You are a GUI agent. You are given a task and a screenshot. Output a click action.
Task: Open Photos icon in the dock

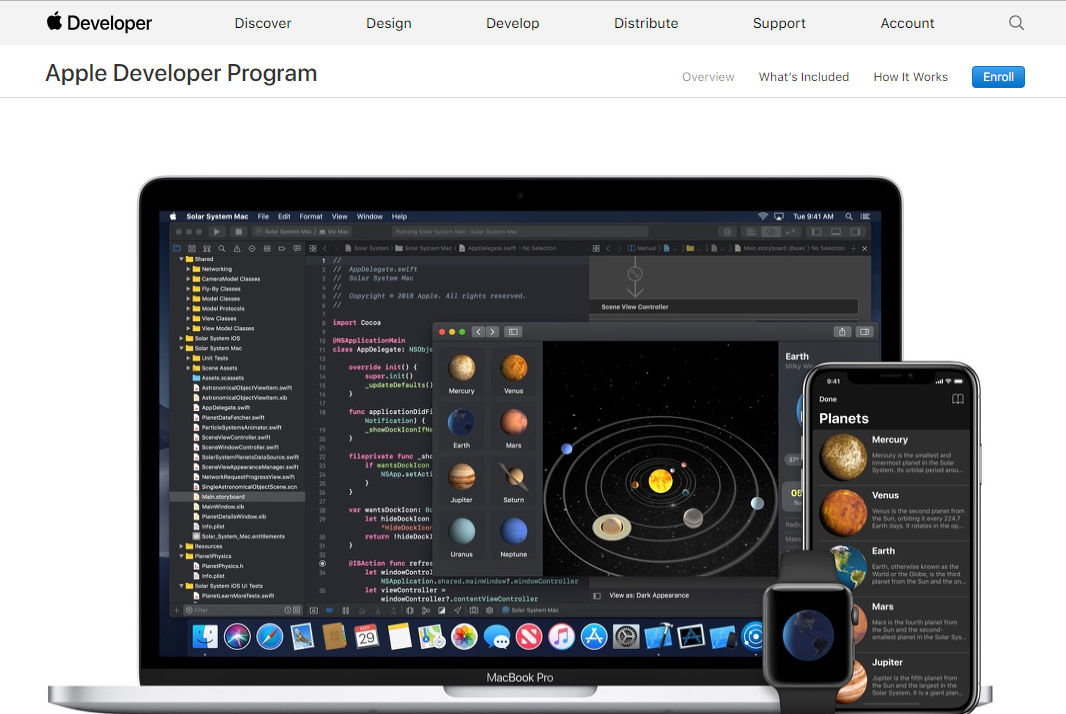tap(464, 636)
